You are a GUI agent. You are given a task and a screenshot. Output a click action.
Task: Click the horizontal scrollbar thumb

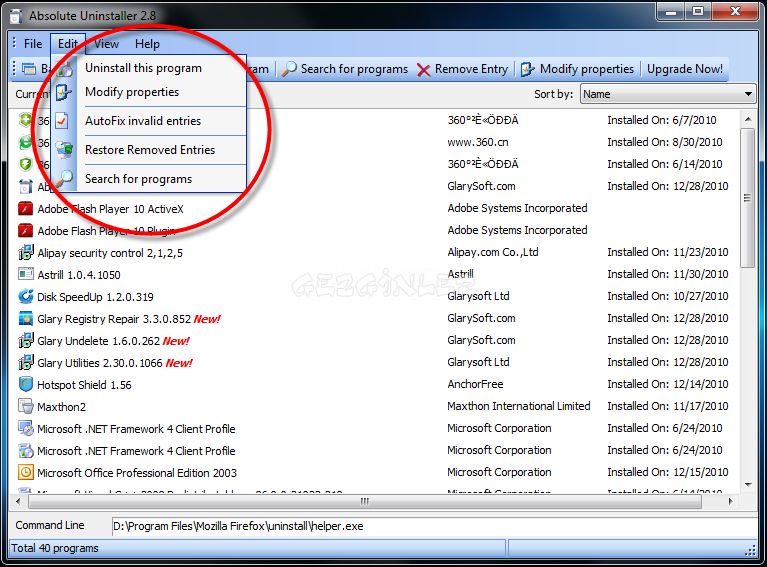pyautogui.click(x=365, y=501)
